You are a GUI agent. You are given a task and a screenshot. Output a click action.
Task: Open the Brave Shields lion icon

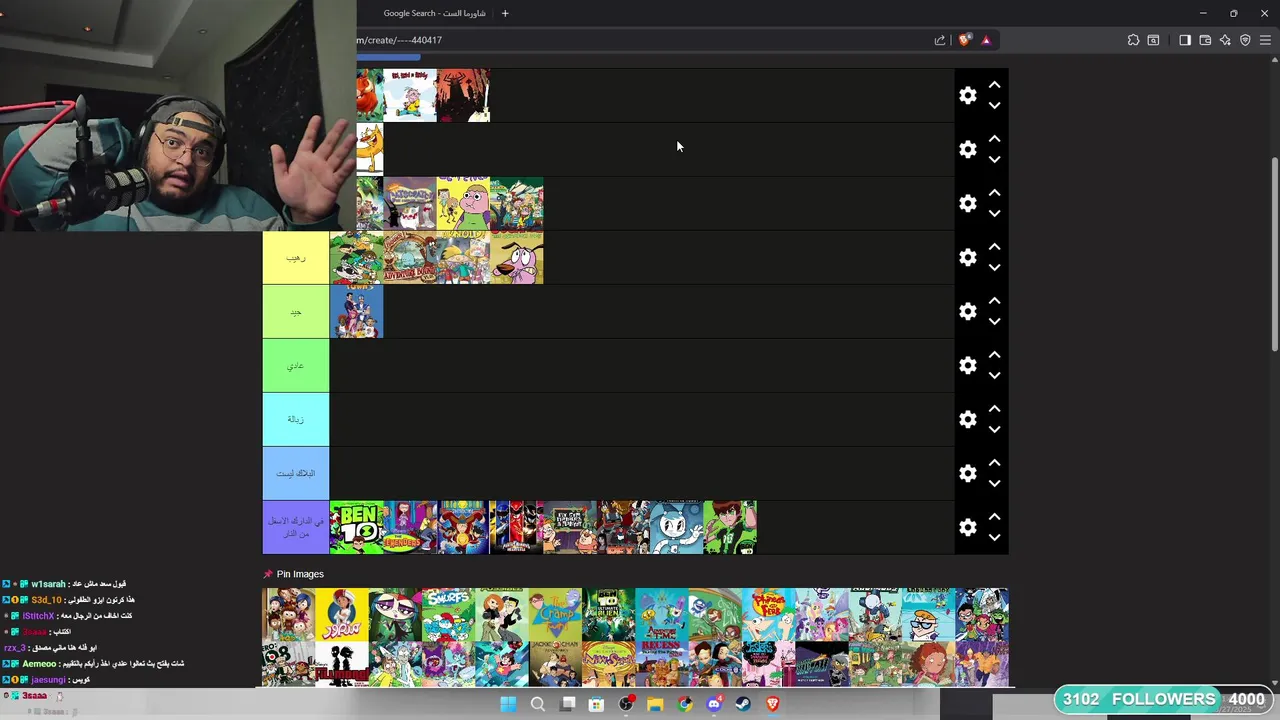pyautogui.click(x=964, y=40)
